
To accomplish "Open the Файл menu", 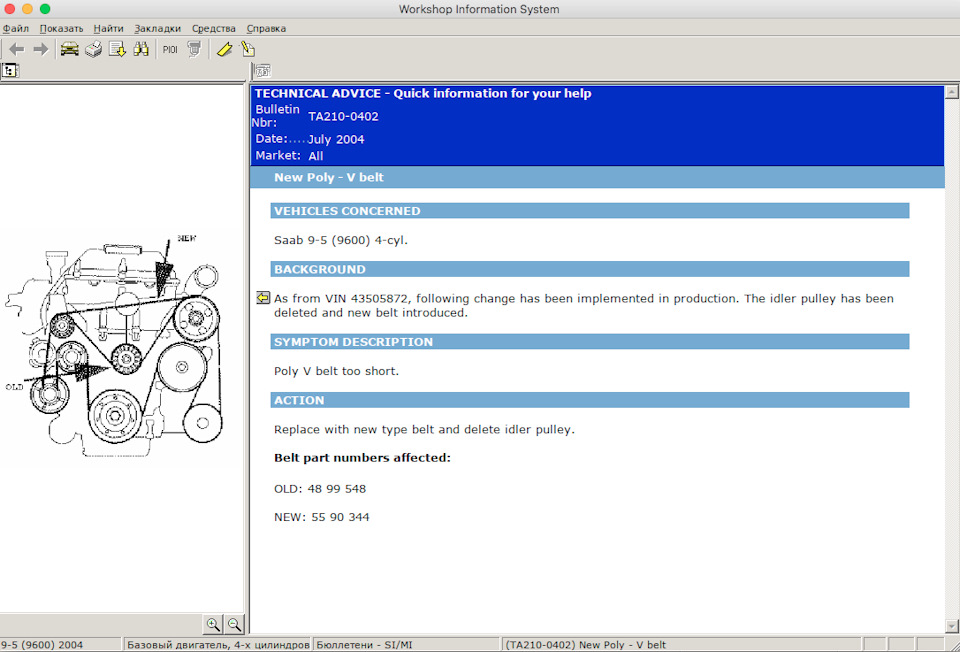I will tap(15, 28).
